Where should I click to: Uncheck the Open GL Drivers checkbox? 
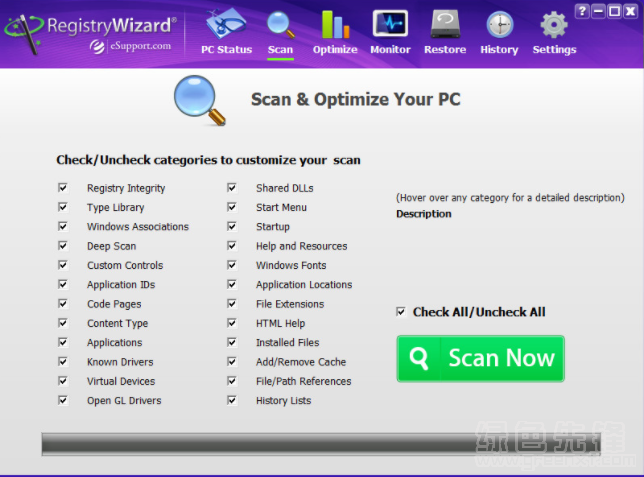tap(63, 400)
